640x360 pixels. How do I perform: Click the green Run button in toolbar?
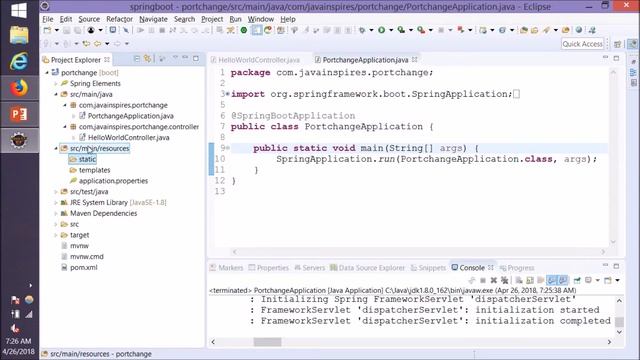(381, 30)
